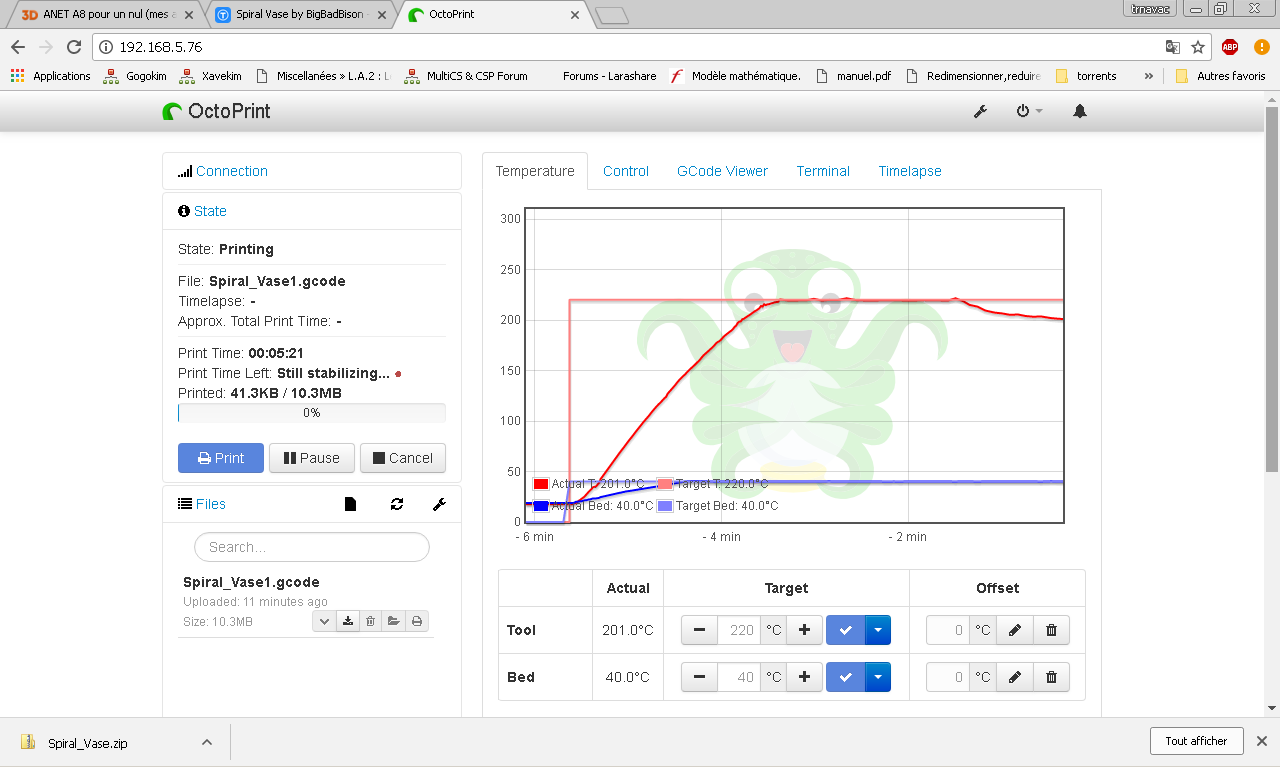Viewport: 1280px width, 768px height.
Task: Load Spiral_Vase1.gcode with folder icon
Action: [394, 621]
